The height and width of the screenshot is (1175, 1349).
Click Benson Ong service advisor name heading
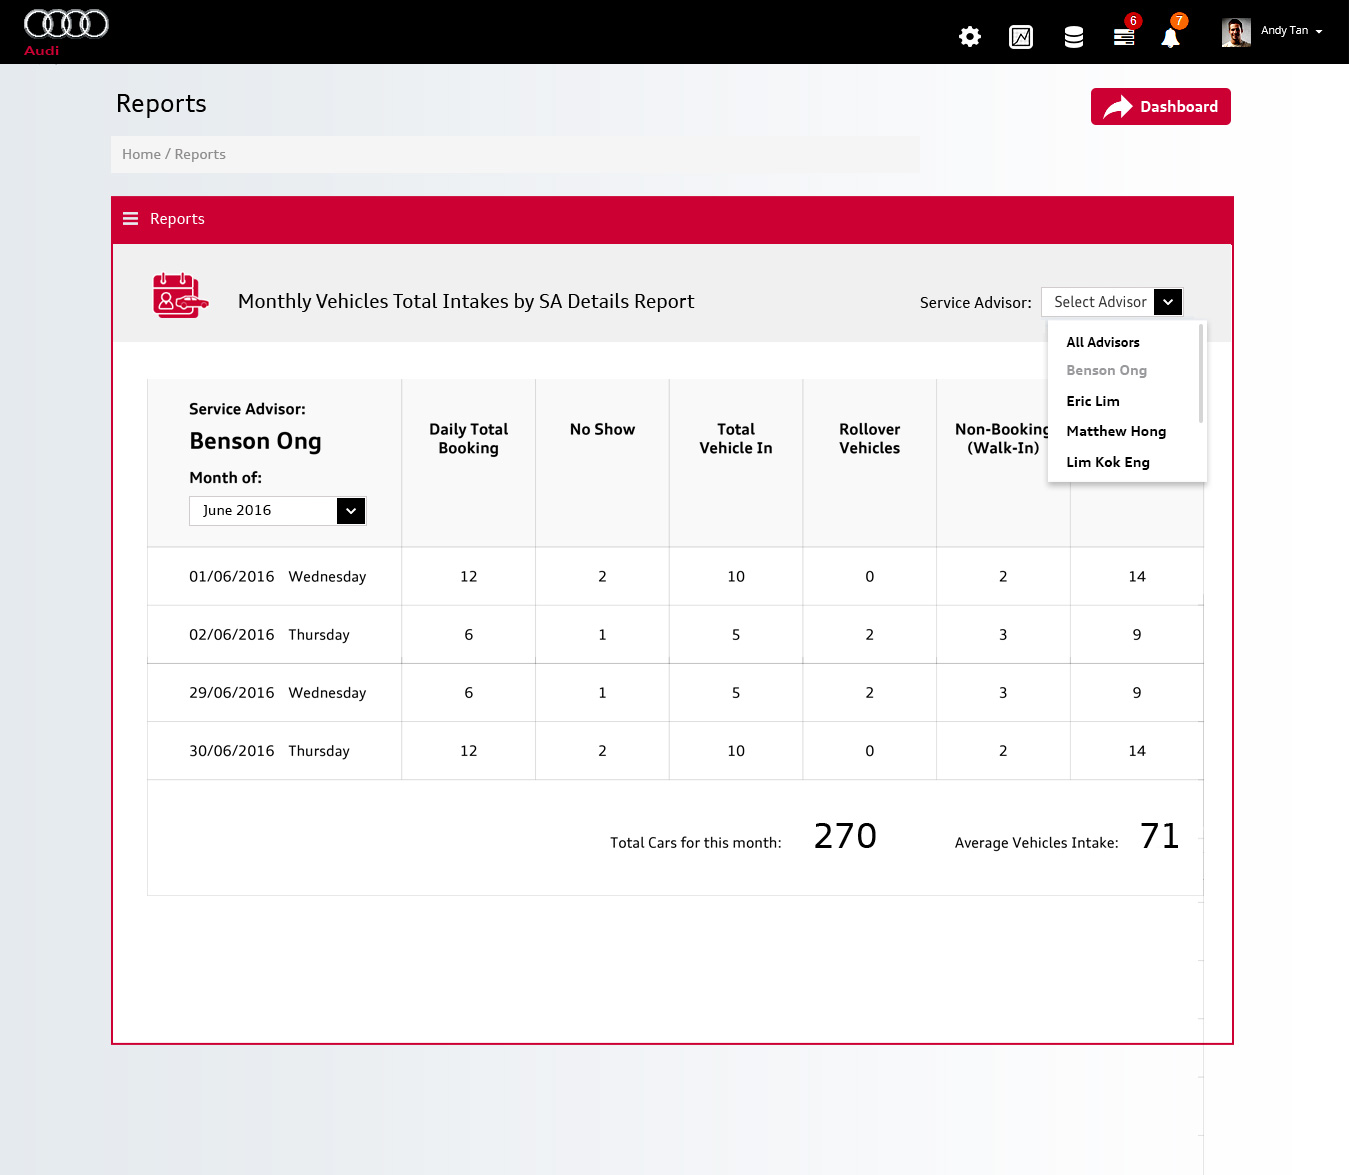255,441
